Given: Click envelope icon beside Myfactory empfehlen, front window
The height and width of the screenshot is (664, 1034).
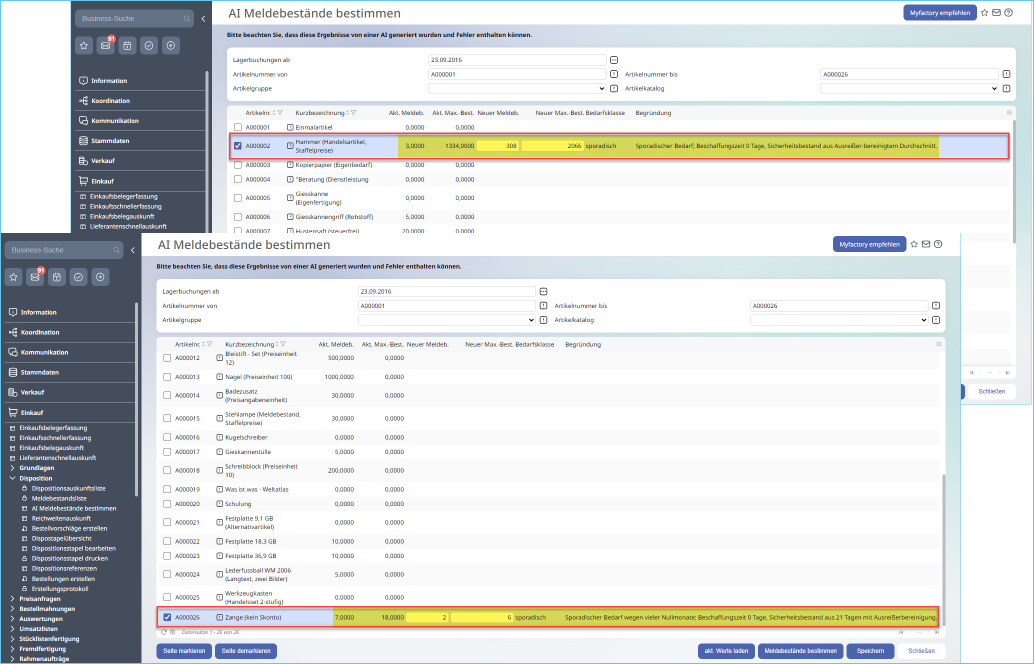Looking at the screenshot, I should point(926,244).
